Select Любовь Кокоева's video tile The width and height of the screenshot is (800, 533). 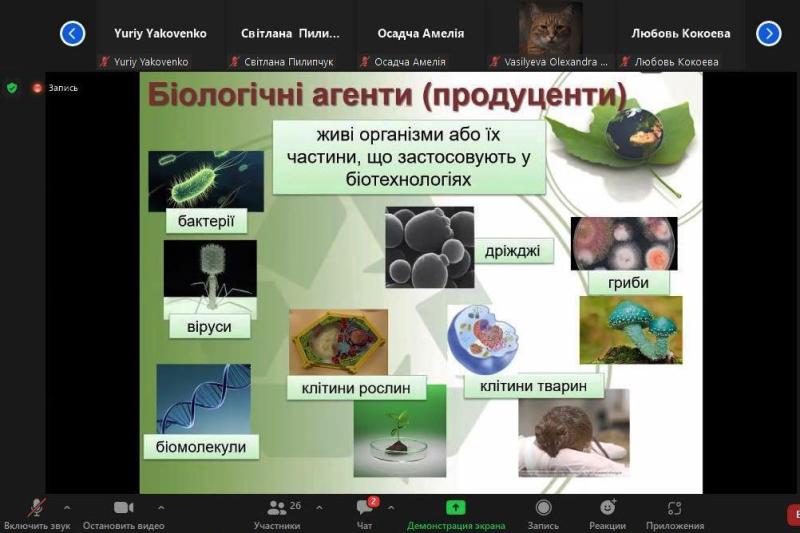tap(681, 34)
